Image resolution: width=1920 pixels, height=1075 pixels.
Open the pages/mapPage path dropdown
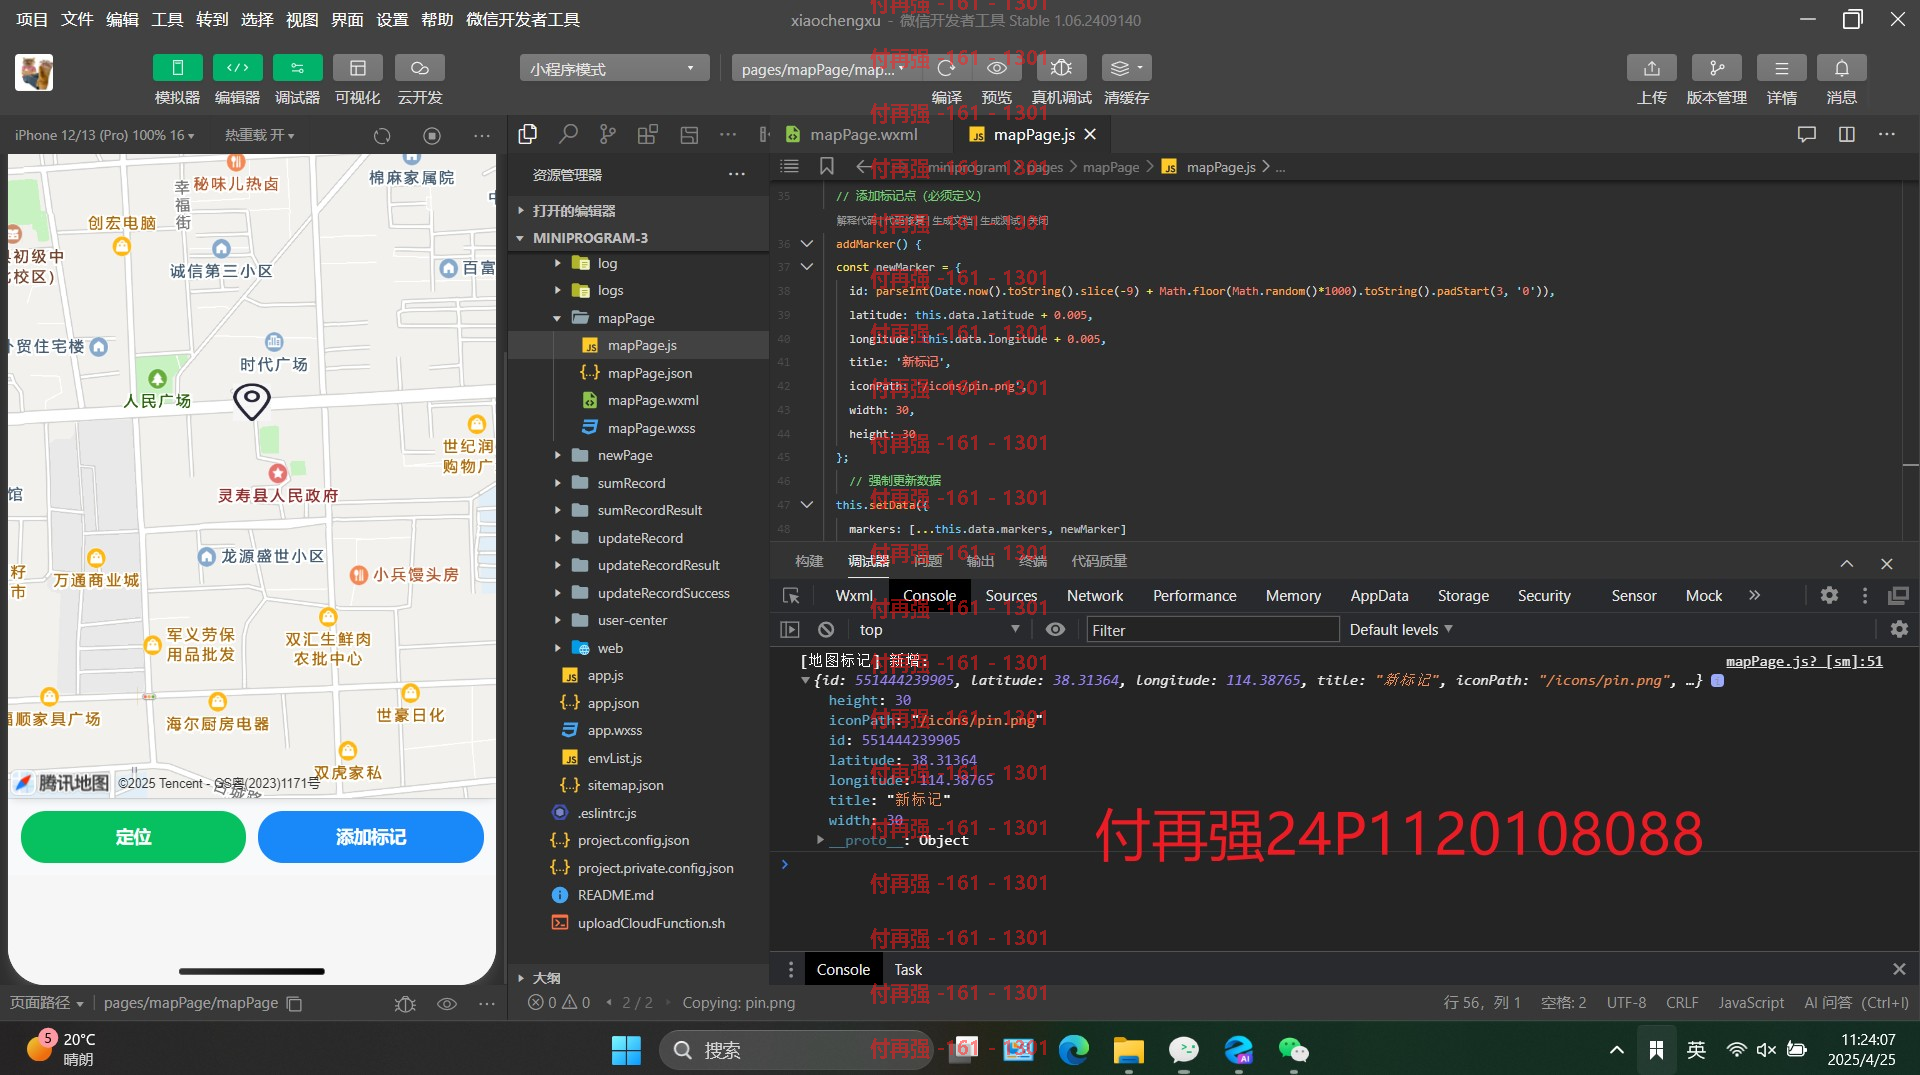point(823,69)
